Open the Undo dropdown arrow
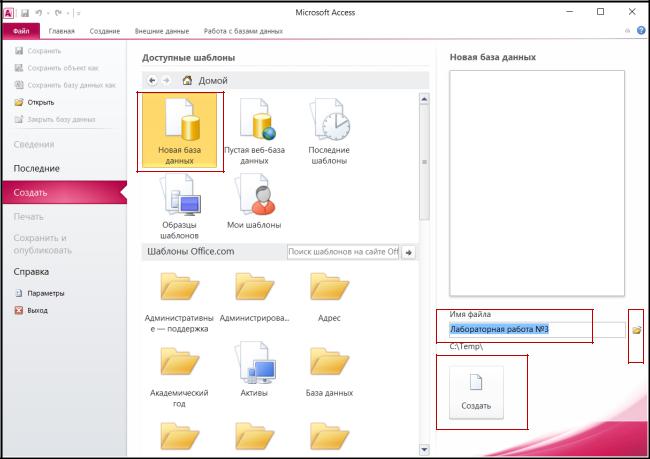The height and width of the screenshot is (459, 650). (48, 13)
